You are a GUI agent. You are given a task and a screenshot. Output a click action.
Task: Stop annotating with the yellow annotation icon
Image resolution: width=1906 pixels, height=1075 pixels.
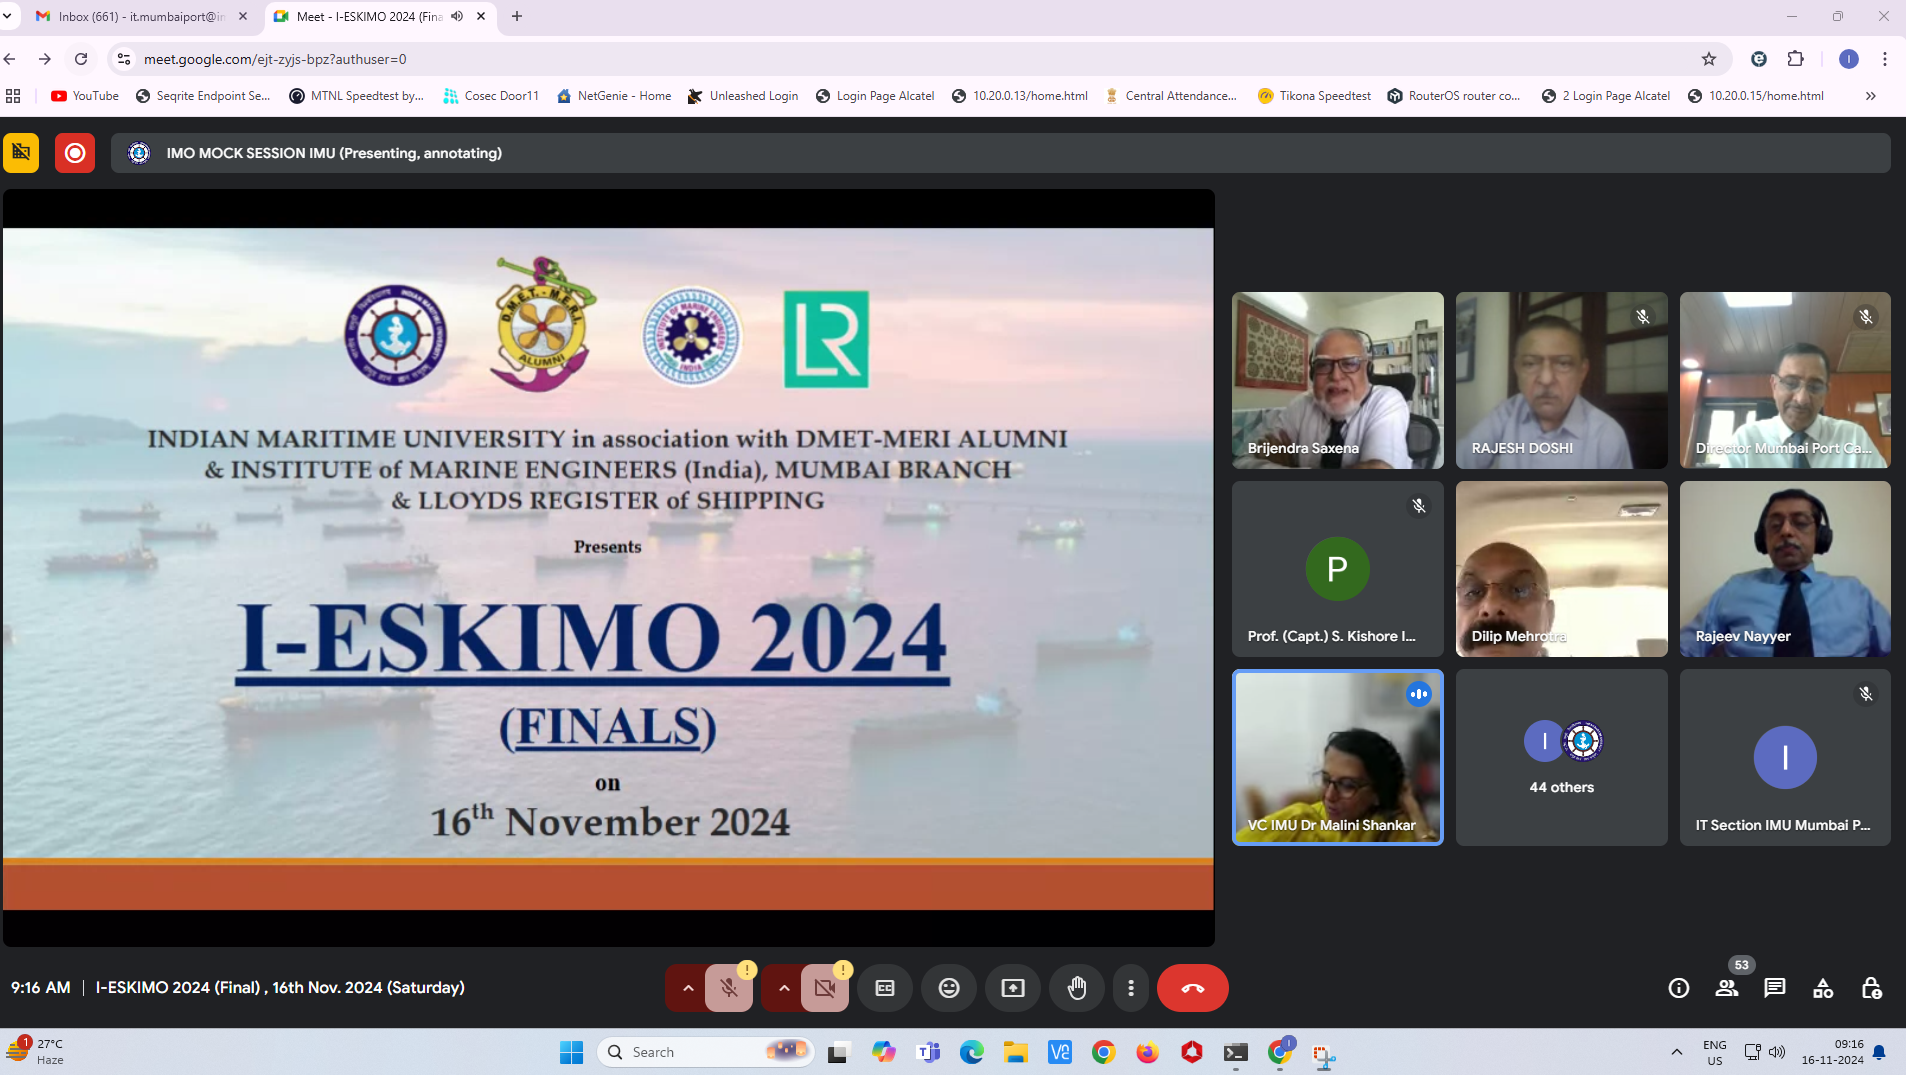[x=21, y=153]
